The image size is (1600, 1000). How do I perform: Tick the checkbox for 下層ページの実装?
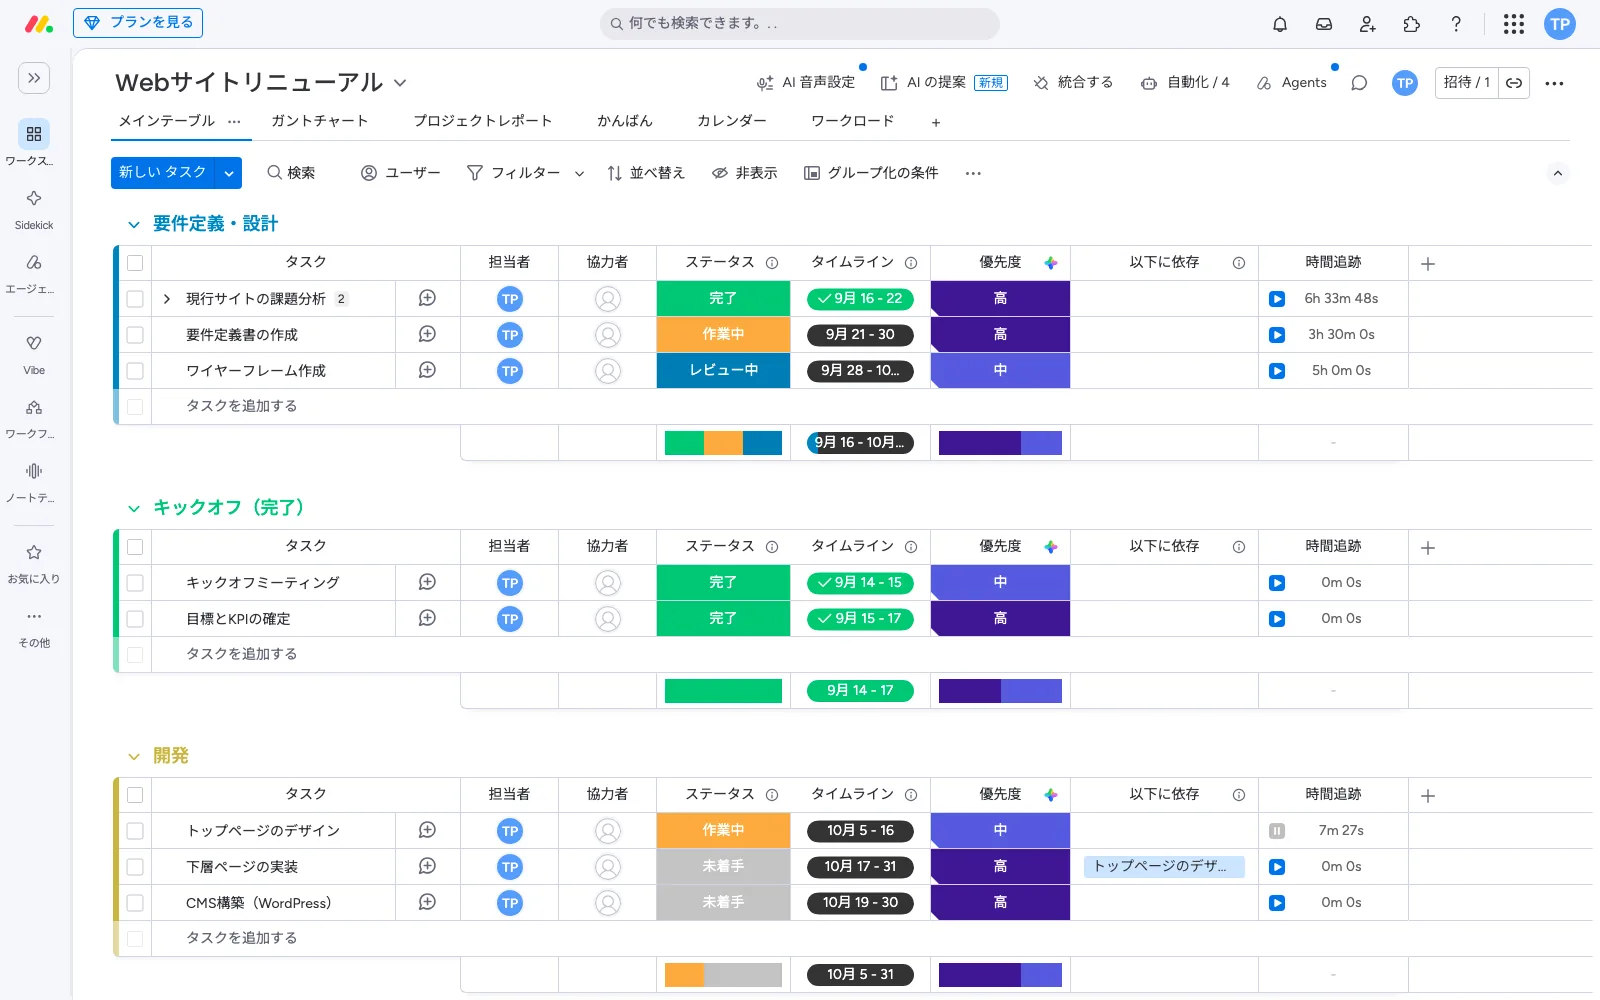135,867
